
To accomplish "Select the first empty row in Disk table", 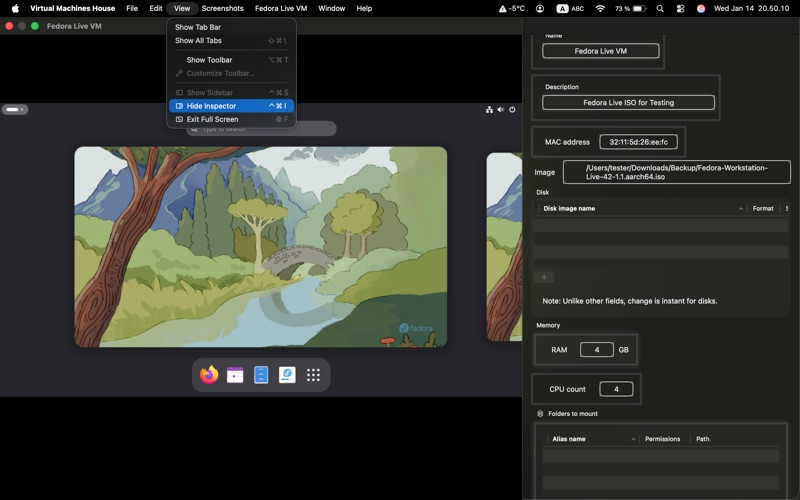I will (661, 225).
